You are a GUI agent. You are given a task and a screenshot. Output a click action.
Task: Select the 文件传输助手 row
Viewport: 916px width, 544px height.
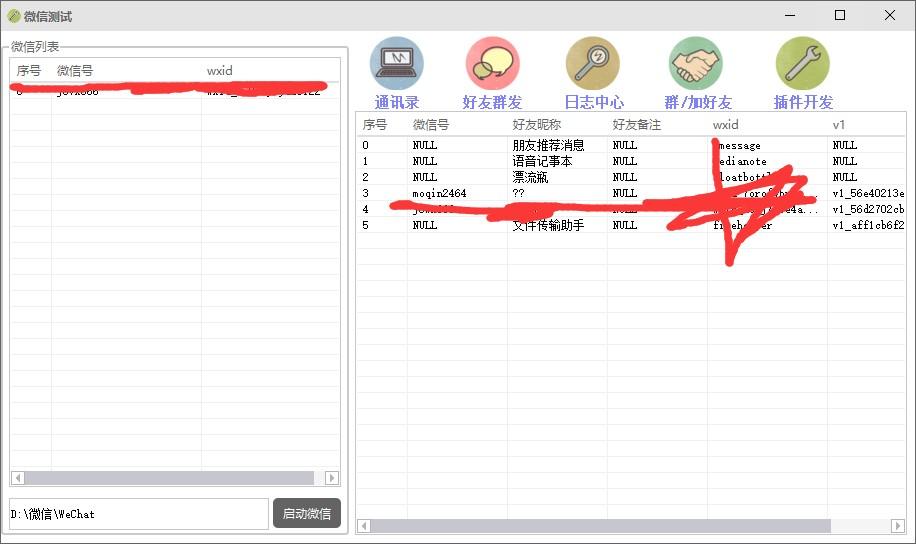[631, 225]
